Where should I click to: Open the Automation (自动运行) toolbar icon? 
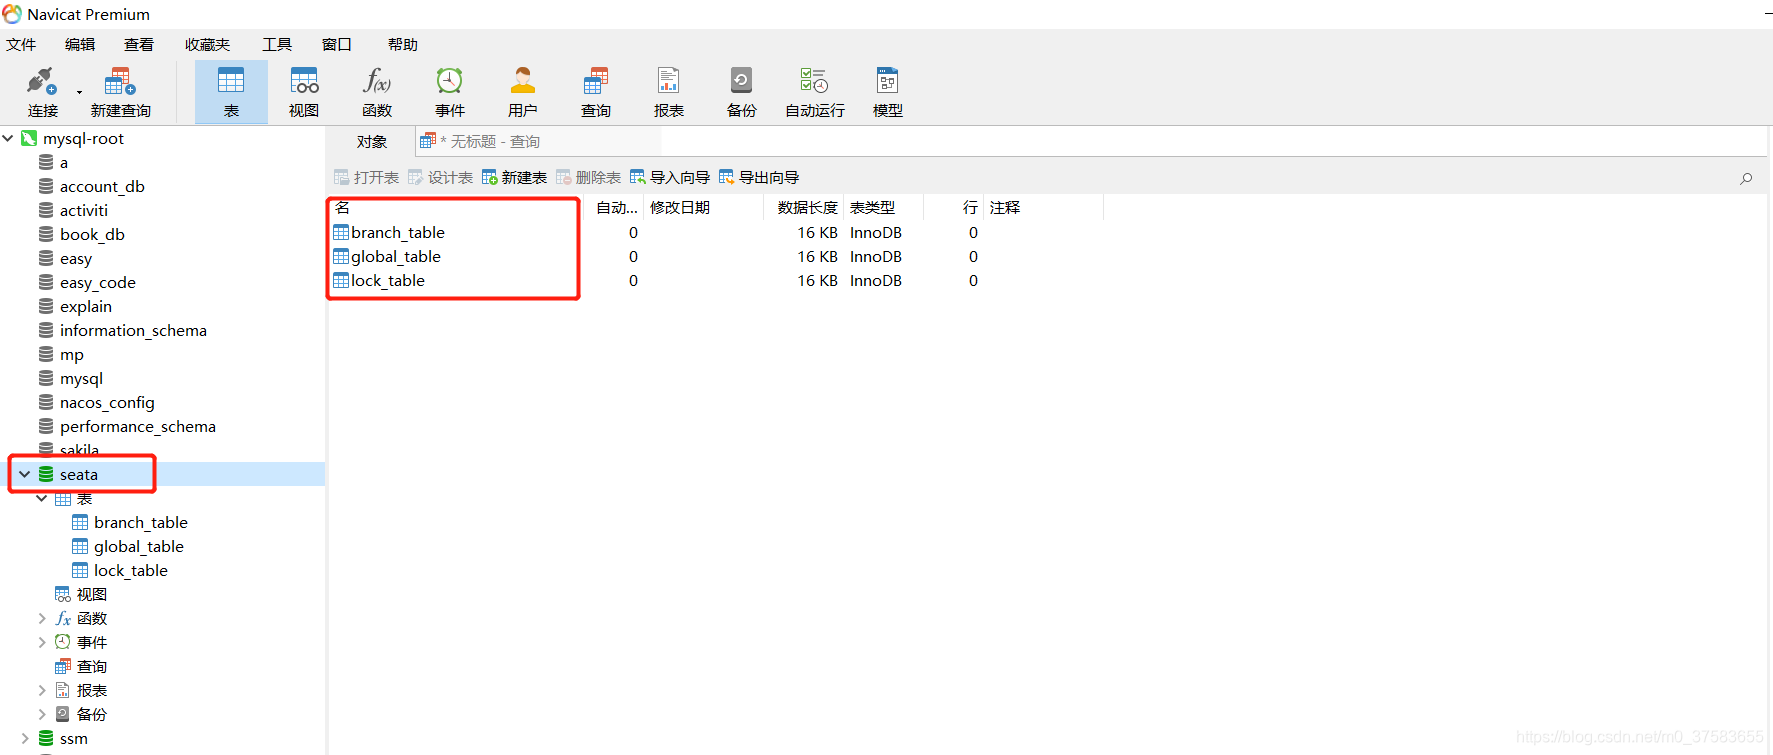(814, 81)
